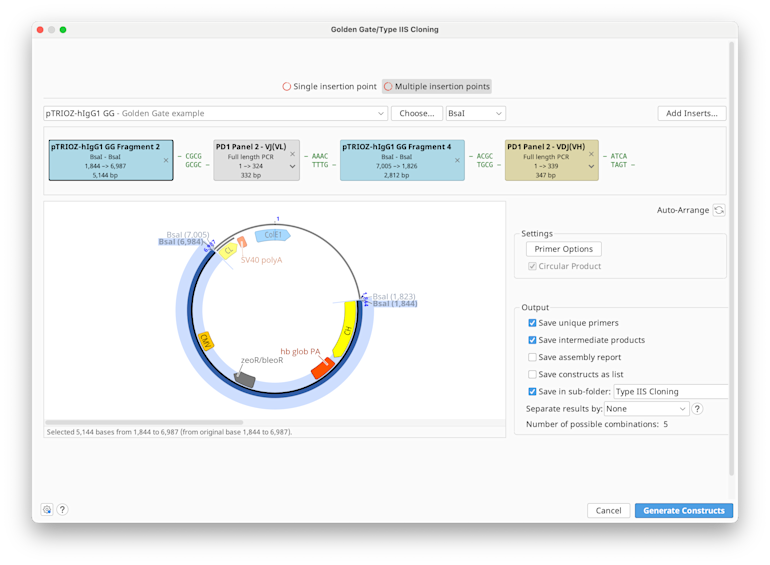The width and height of the screenshot is (770, 565).
Task: Select the hb glob PA annotation
Action: tap(322, 369)
